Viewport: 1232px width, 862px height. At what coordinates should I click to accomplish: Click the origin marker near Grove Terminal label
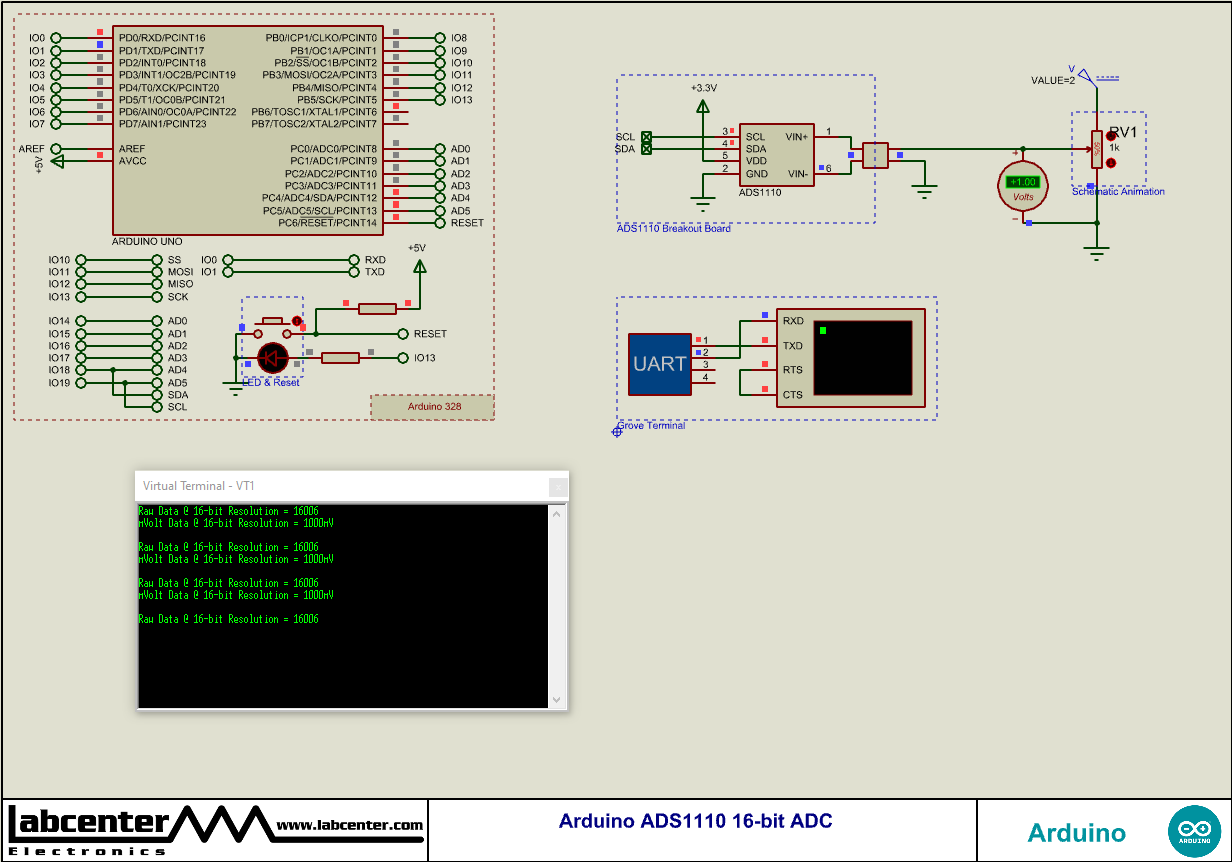click(x=617, y=431)
